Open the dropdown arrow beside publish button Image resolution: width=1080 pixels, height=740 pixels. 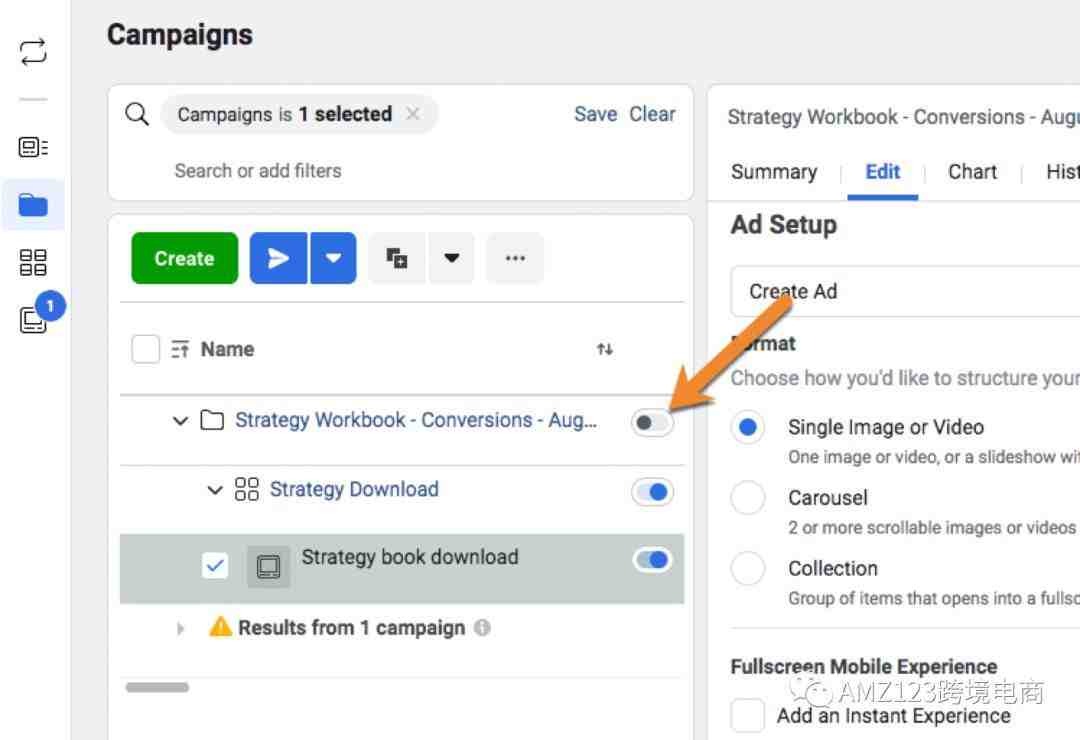333,258
